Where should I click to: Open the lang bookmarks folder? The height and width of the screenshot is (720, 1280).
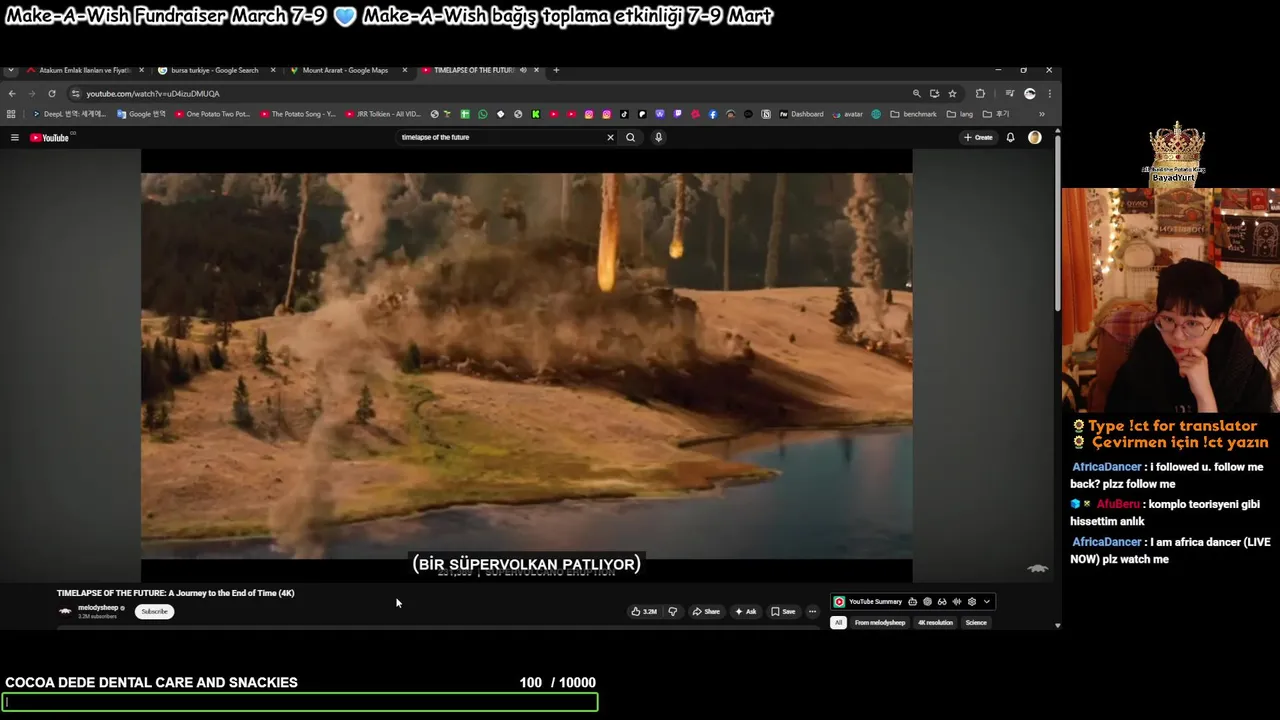(959, 114)
